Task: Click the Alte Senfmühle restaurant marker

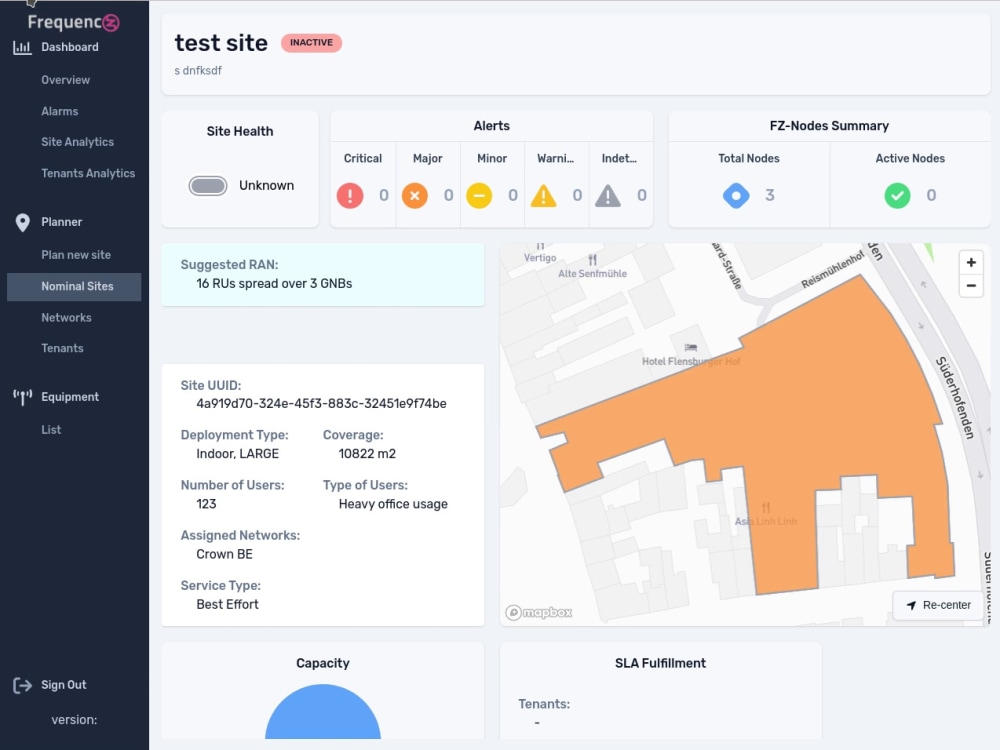Action: [x=592, y=260]
